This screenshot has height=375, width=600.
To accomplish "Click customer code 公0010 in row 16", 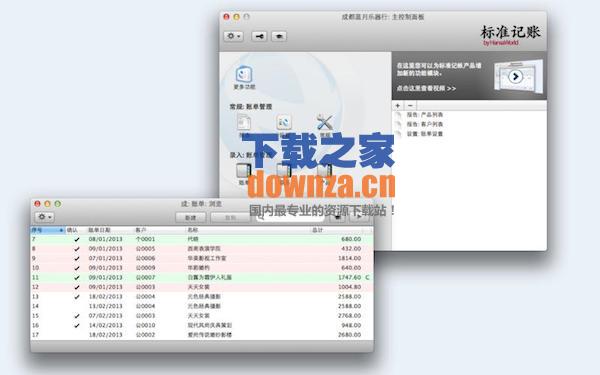I will coord(145,325).
